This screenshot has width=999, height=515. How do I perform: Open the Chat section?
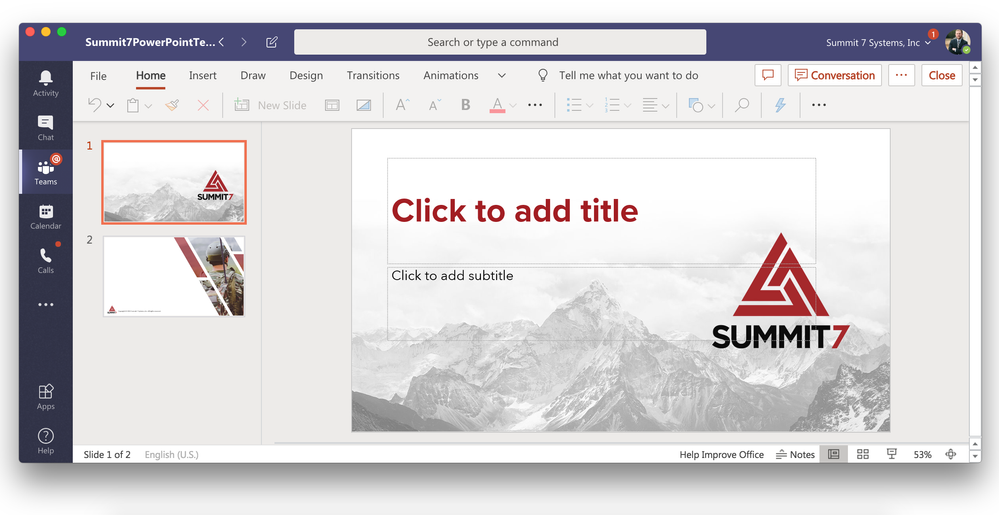point(46,127)
